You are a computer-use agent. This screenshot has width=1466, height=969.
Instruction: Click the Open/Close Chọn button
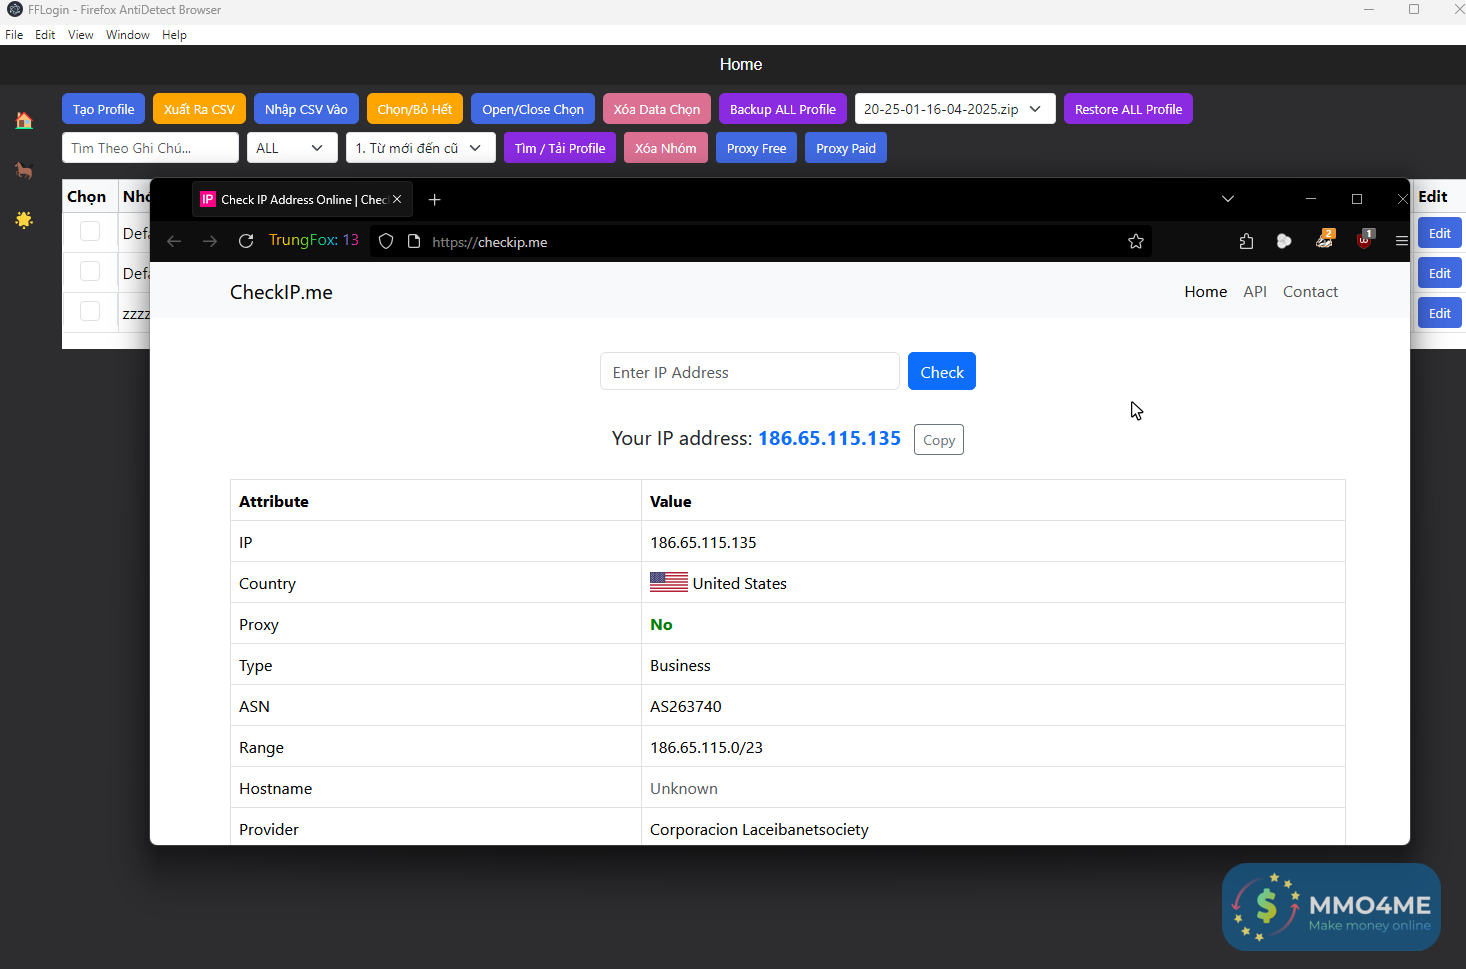click(x=533, y=109)
